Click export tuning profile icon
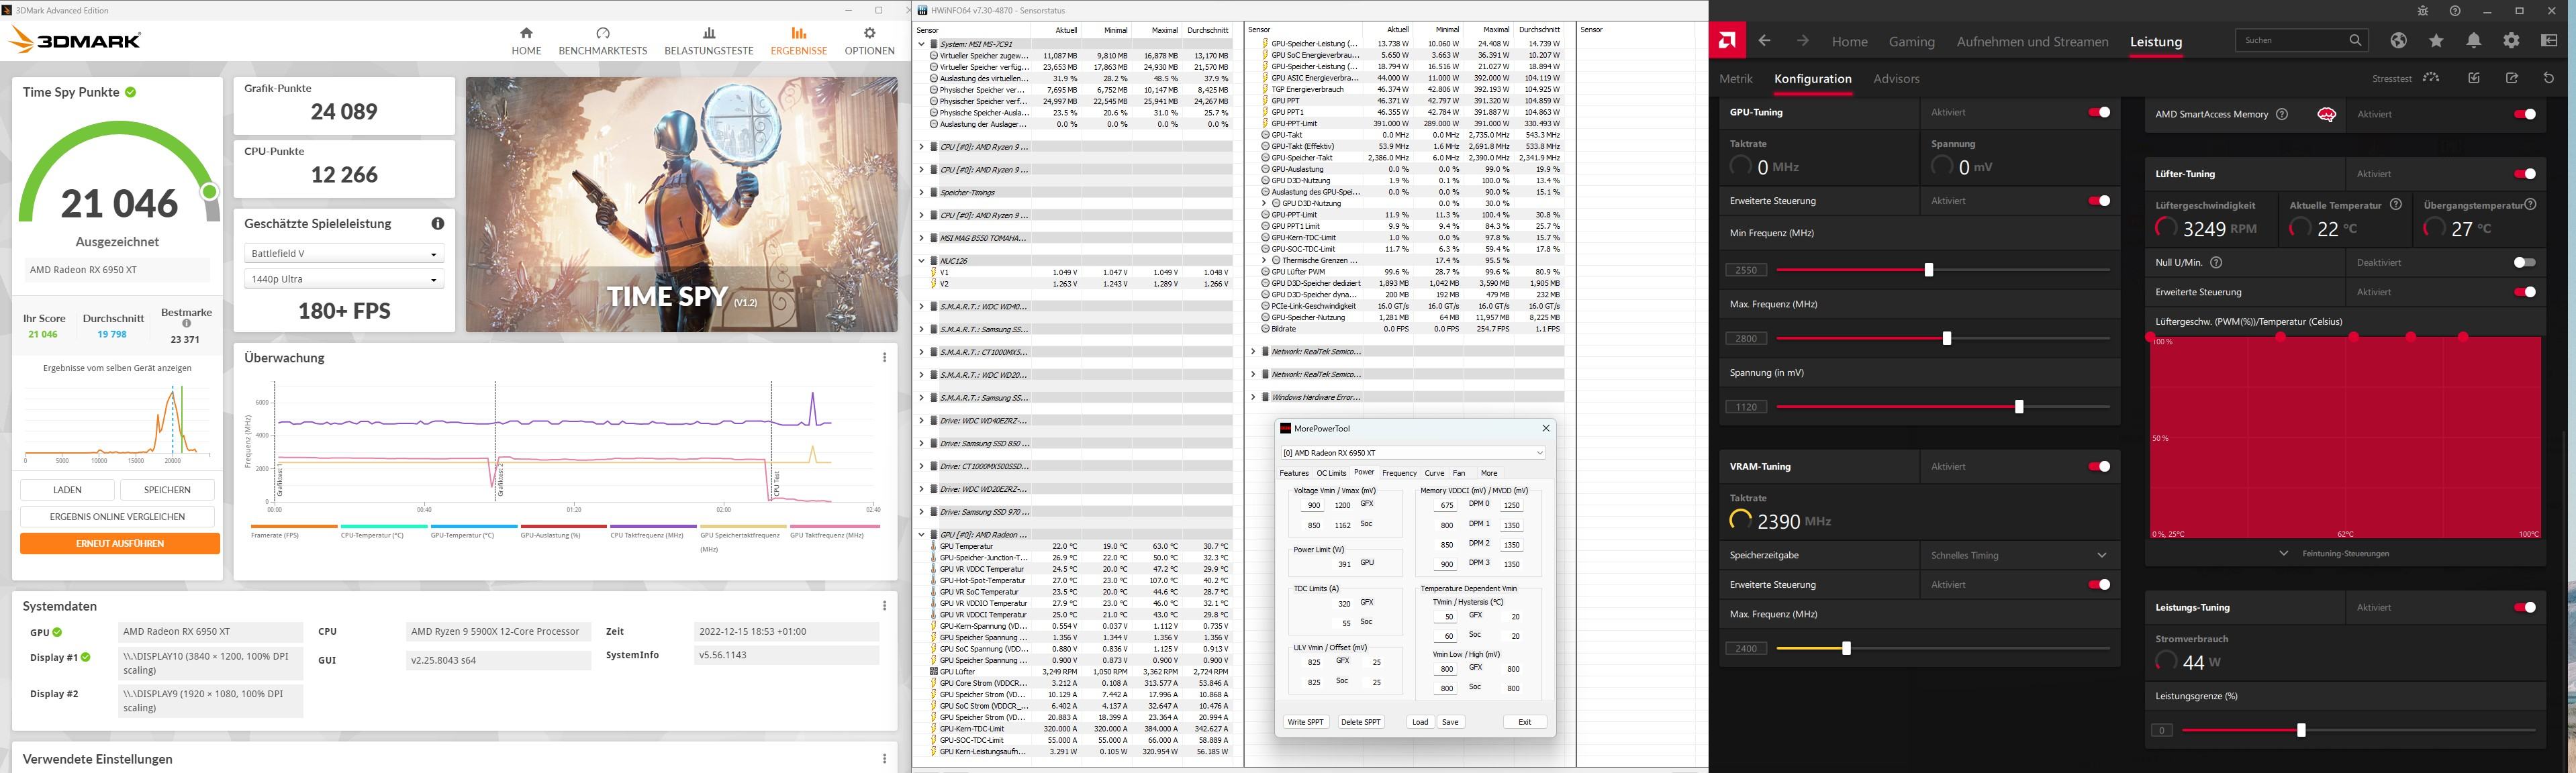The image size is (2576, 773). coord(2511,78)
